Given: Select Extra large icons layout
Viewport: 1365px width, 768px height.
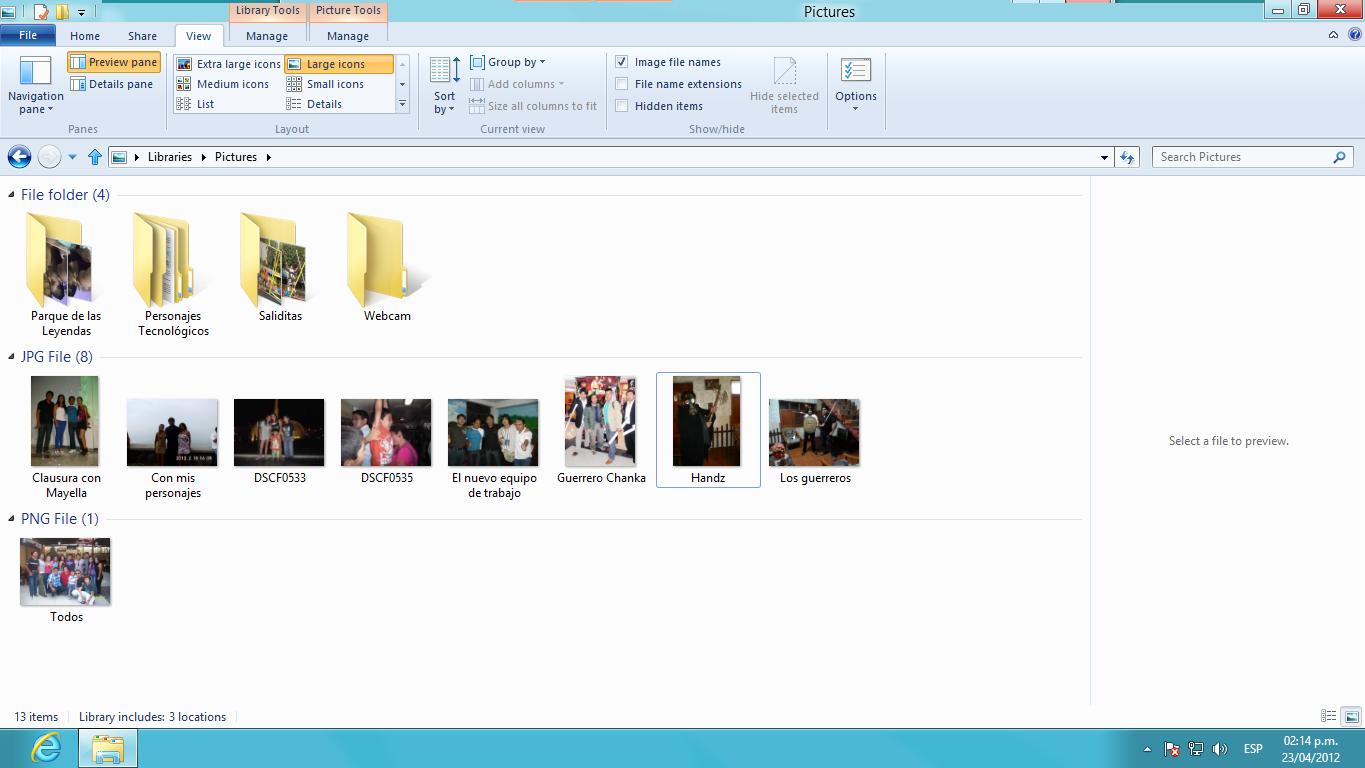Looking at the screenshot, I should click(229, 64).
